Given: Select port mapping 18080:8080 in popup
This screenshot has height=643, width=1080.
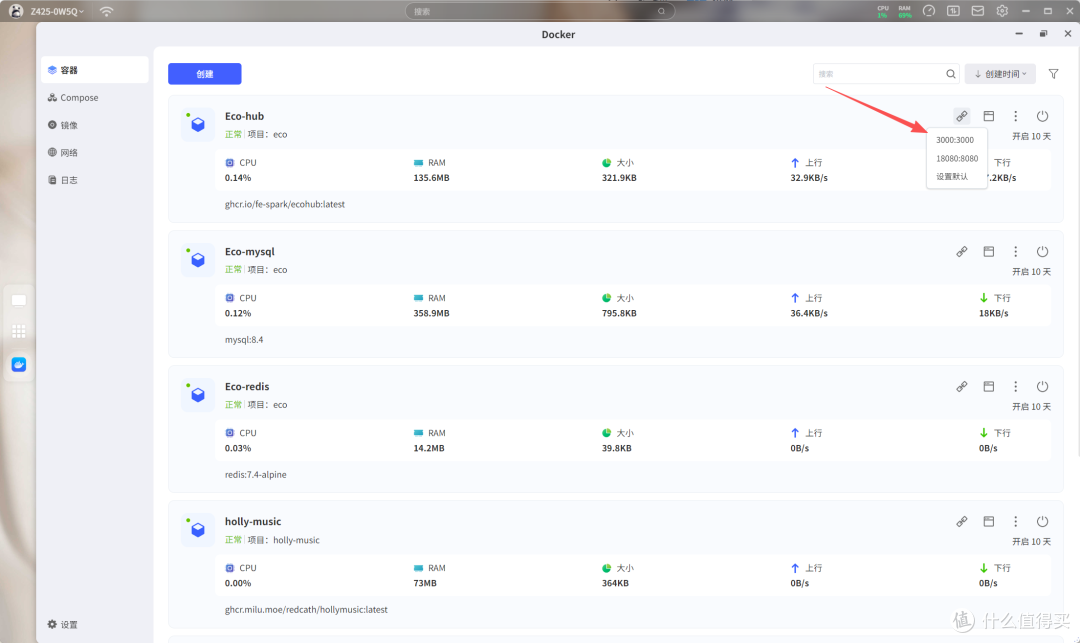Looking at the screenshot, I should (x=957, y=158).
